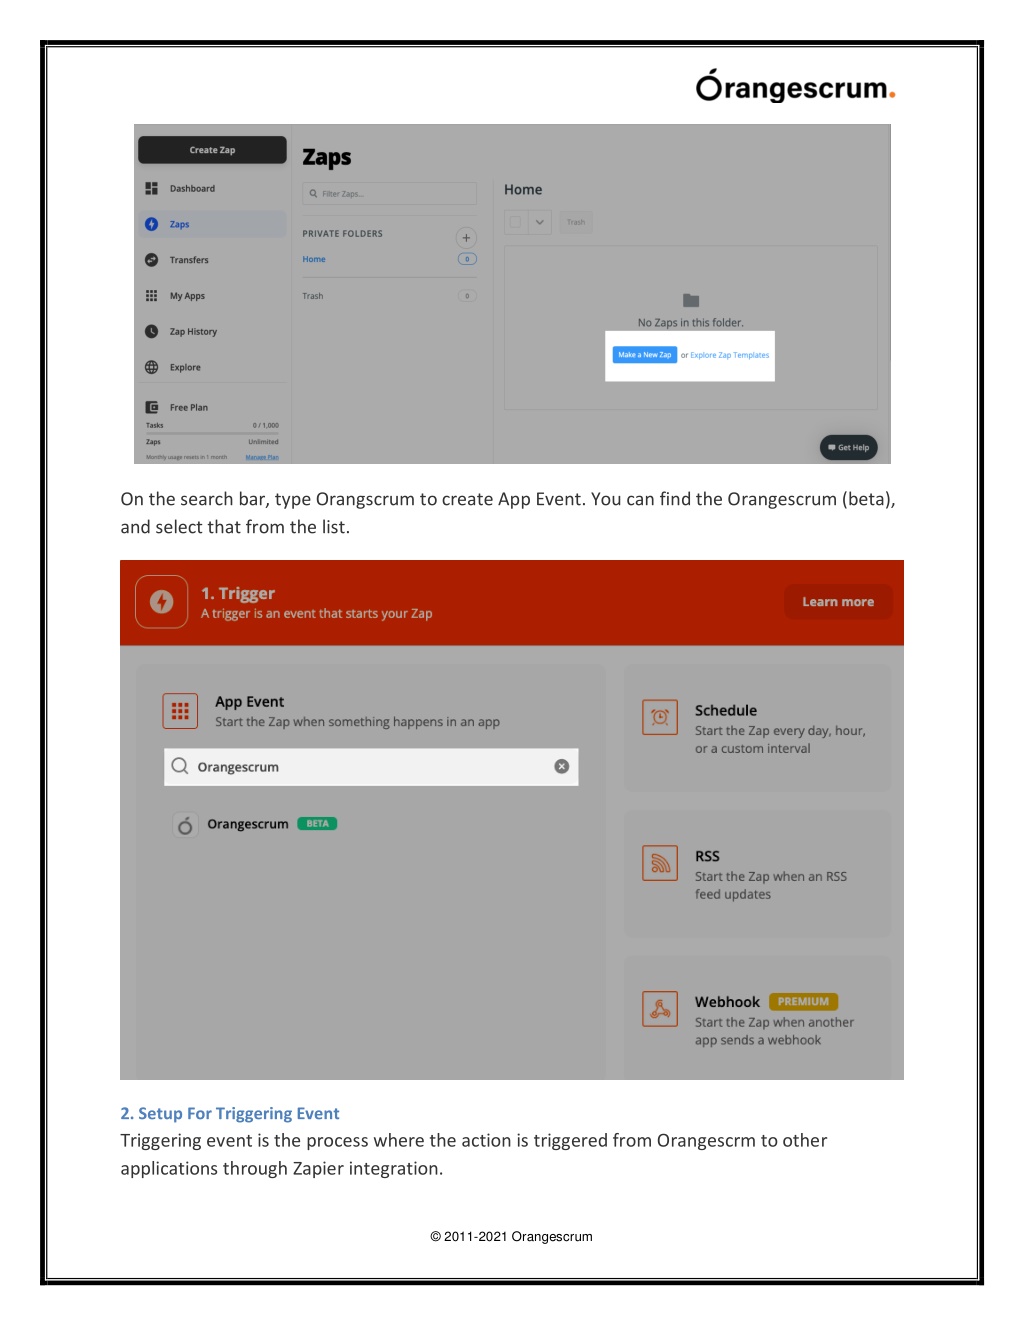This screenshot has height=1325, width=1024.
Task: Clear the Orangescrum search text
Action: [x=562, y=766]
